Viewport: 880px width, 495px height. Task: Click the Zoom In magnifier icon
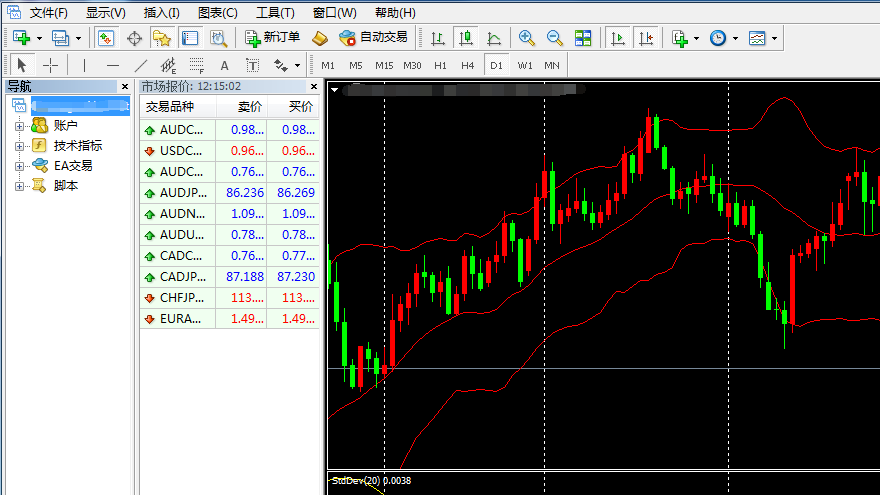pos(527,38)
